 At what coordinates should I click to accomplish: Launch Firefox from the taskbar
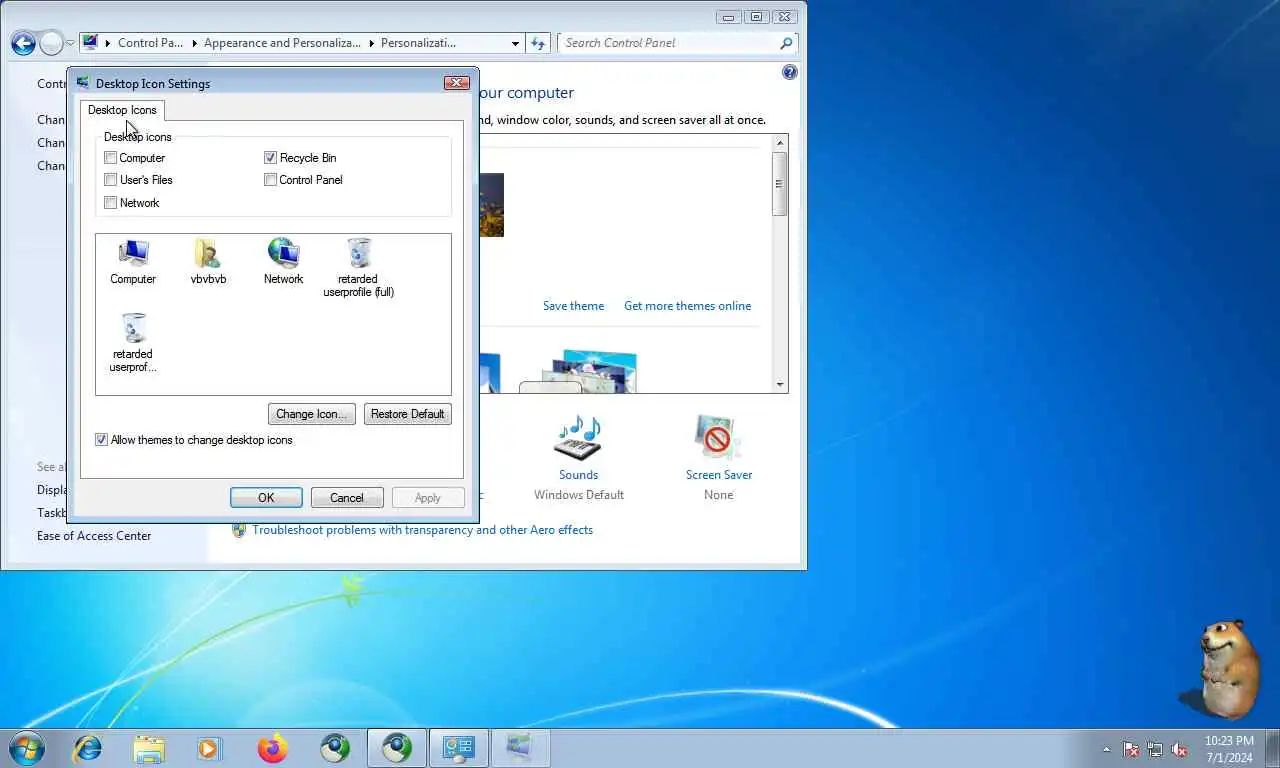click(x=272, y=748)
